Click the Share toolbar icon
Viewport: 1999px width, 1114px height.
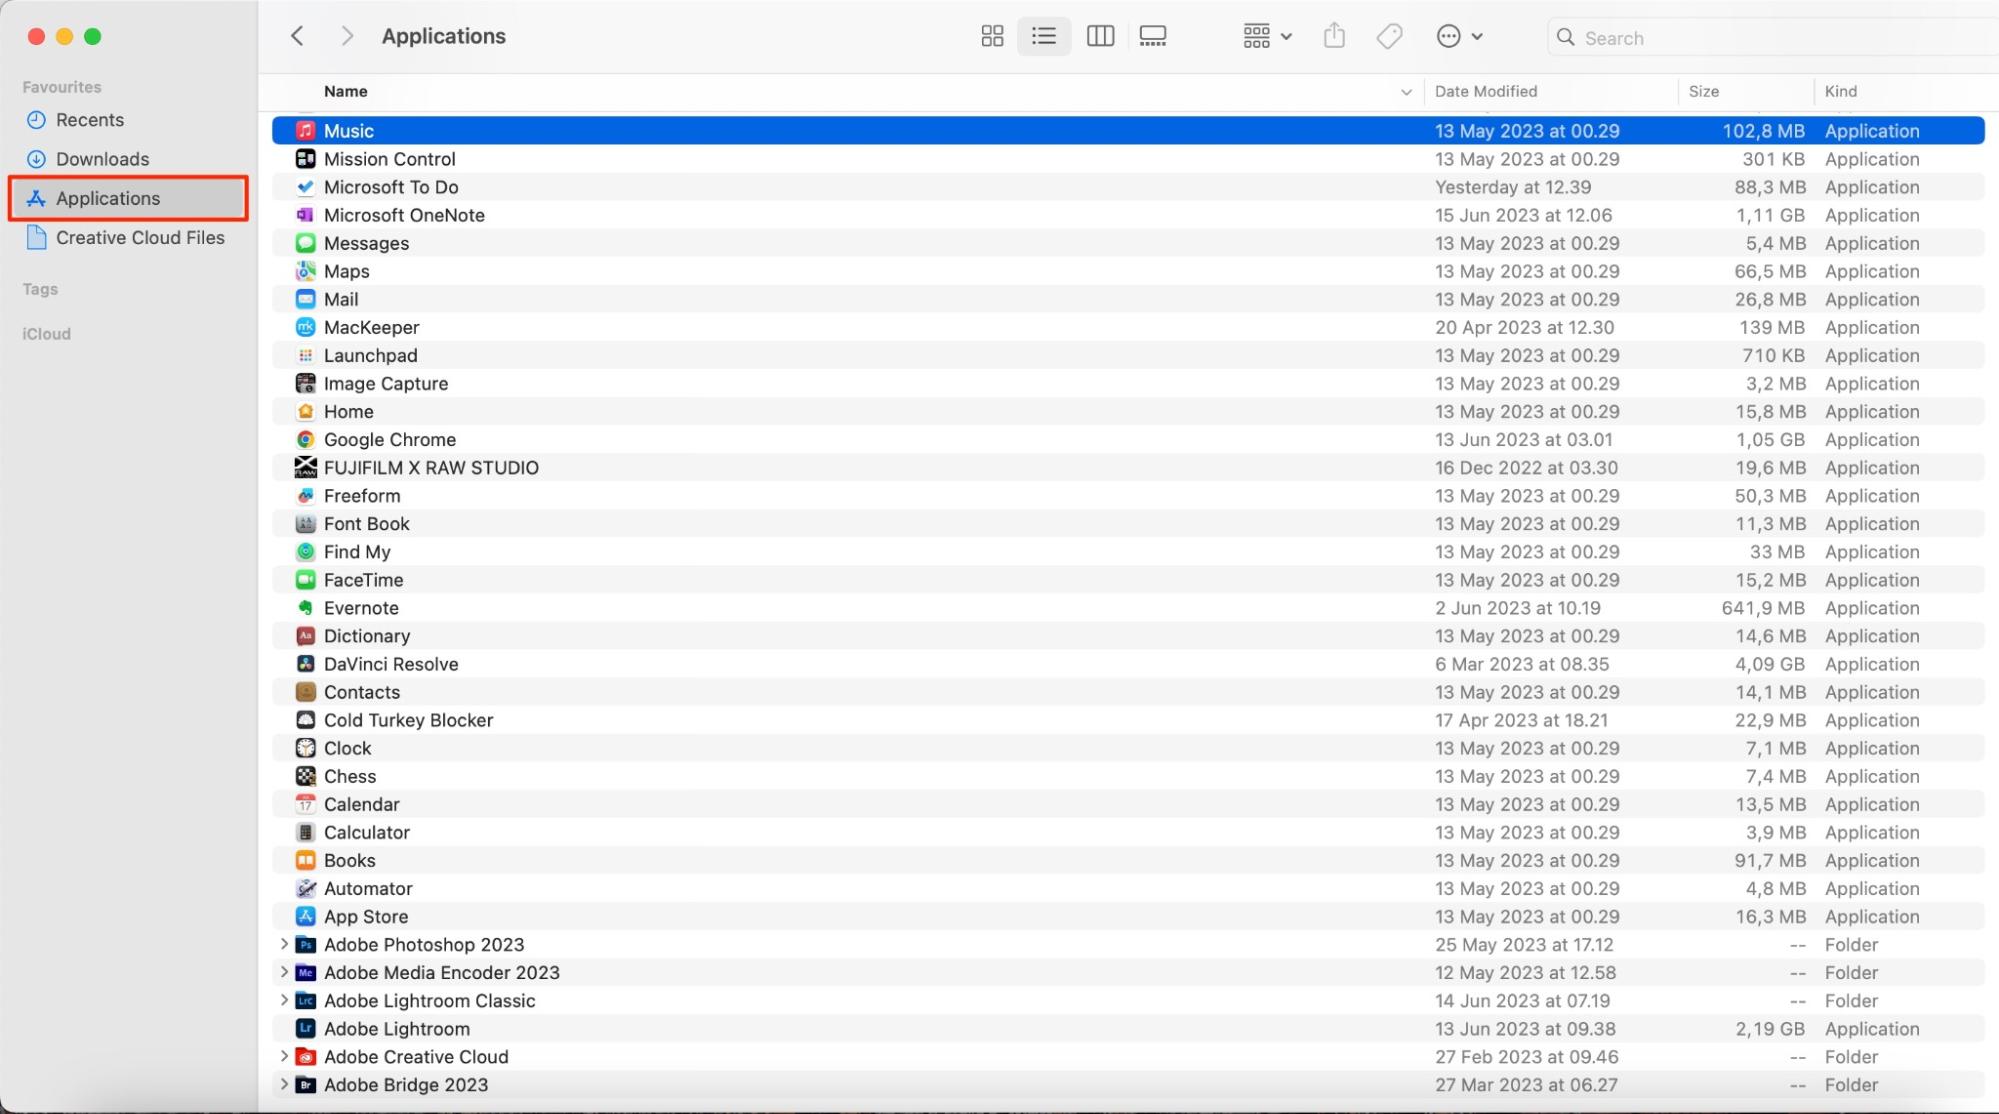pyautogui.click(x=1334, y=37)
